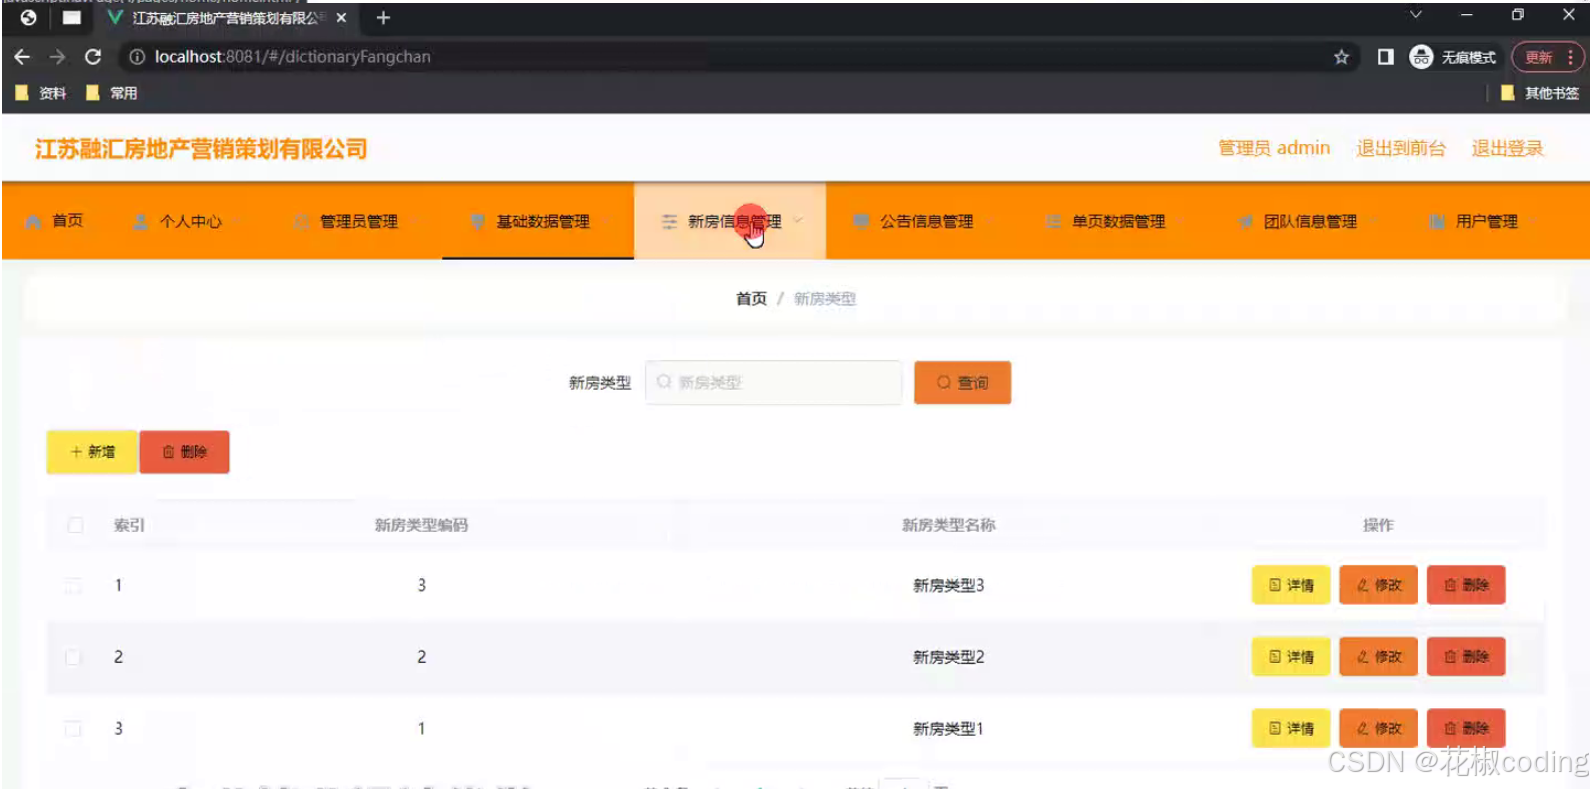The image size is (1593, 789).
Task: Click the tab search chevron in title bar
Action: pos(1415,14)
